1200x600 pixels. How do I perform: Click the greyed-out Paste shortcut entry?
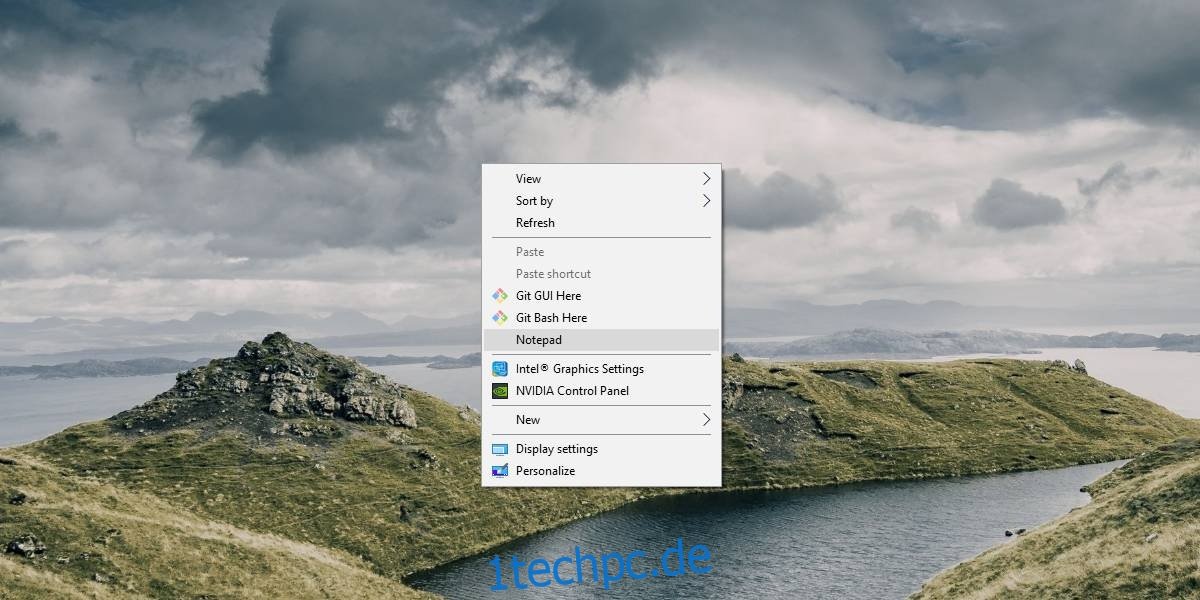(601, 274)
